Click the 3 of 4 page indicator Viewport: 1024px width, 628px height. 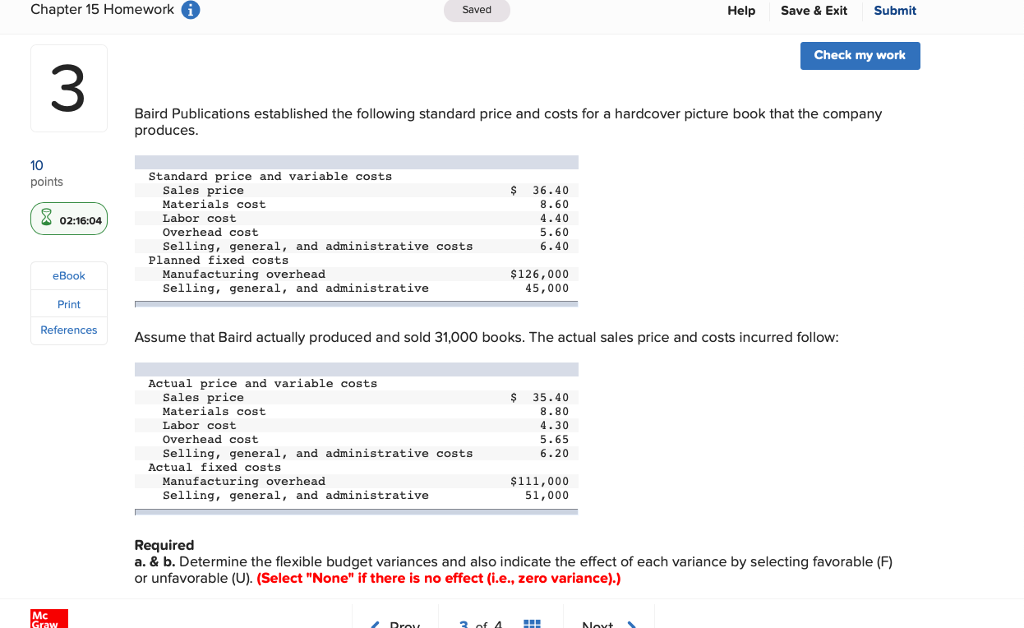pos(481,624)
